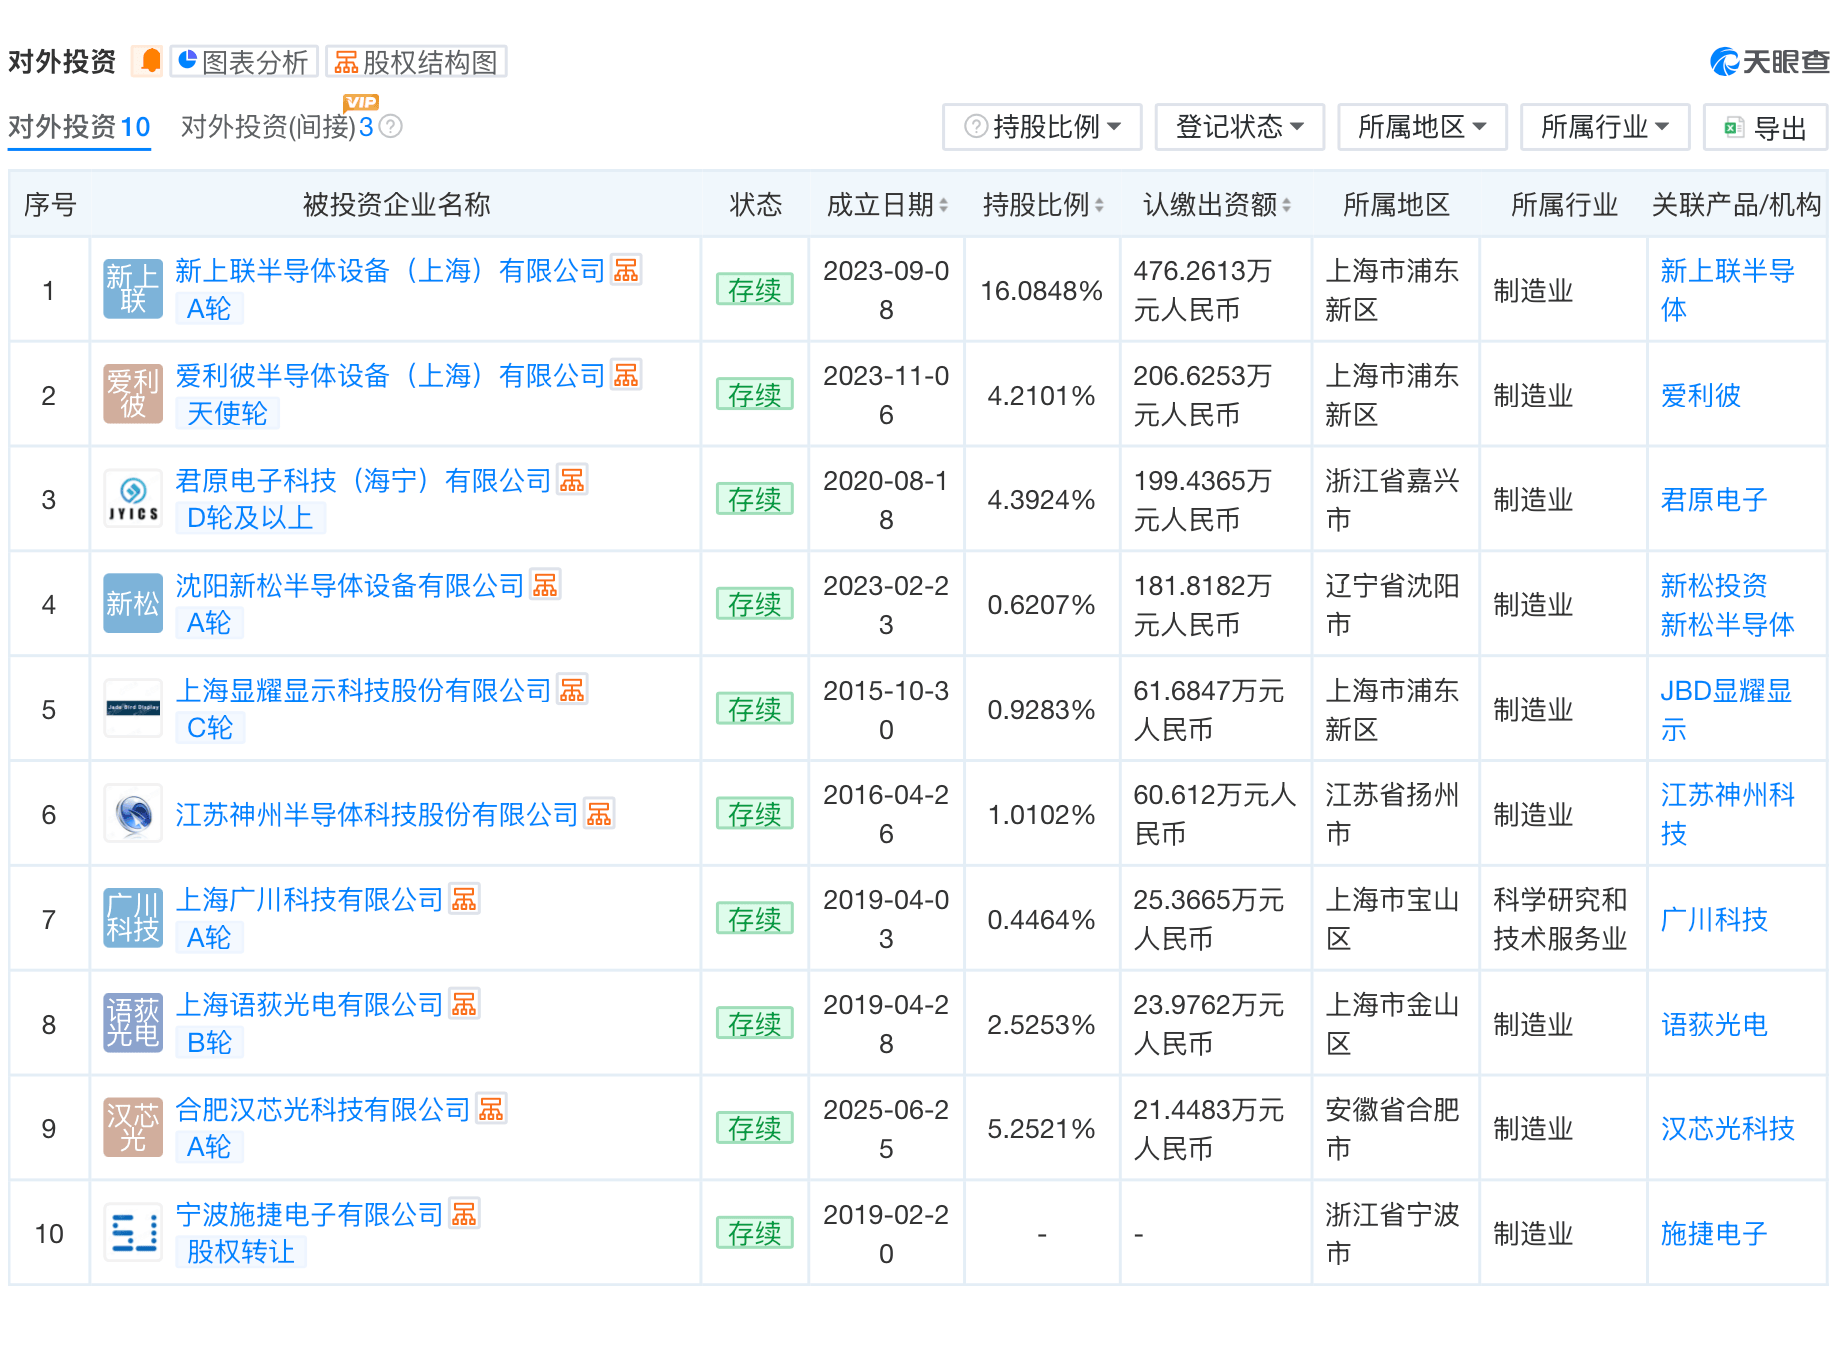The width and height of the screenshot is (1838, 1360).
Task: Open related product link 语荻光电
Action: [x=1714, y=1025]
